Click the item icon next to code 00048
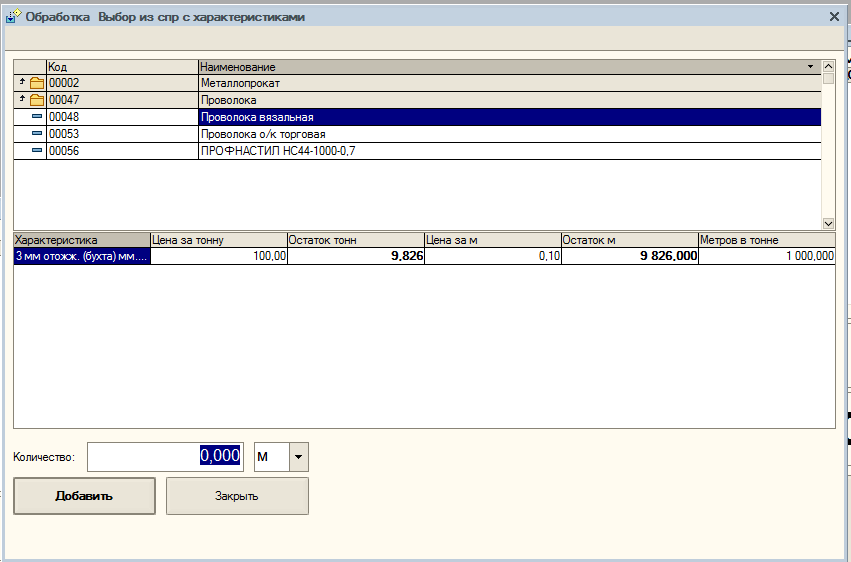 point(37,117)
